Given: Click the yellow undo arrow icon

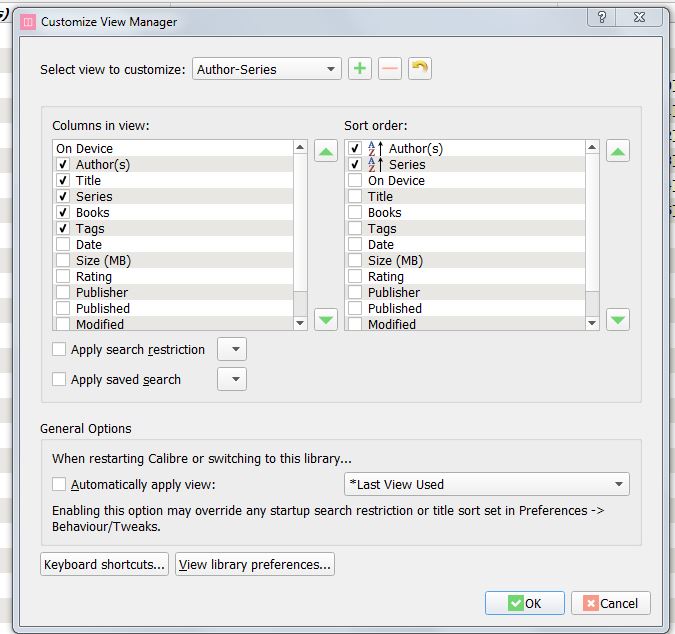Looking at the screenshot, I should click(420, 69).
